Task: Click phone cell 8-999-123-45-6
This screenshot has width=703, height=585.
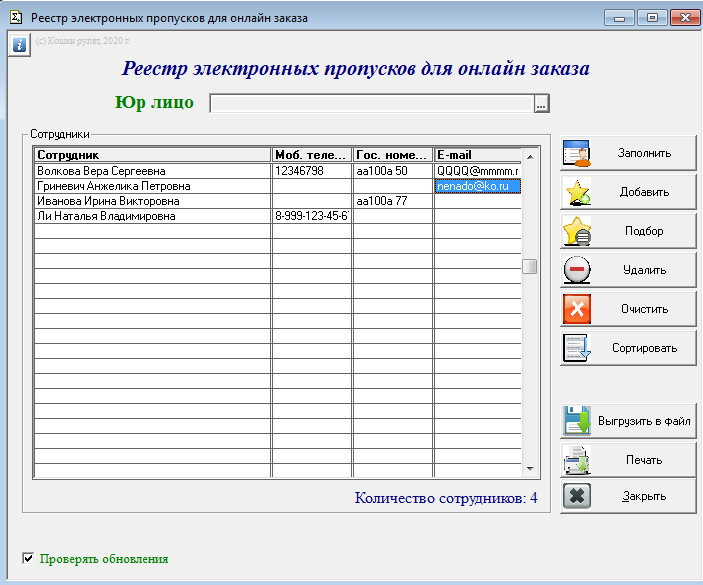Action: click(x=312, y=216)
